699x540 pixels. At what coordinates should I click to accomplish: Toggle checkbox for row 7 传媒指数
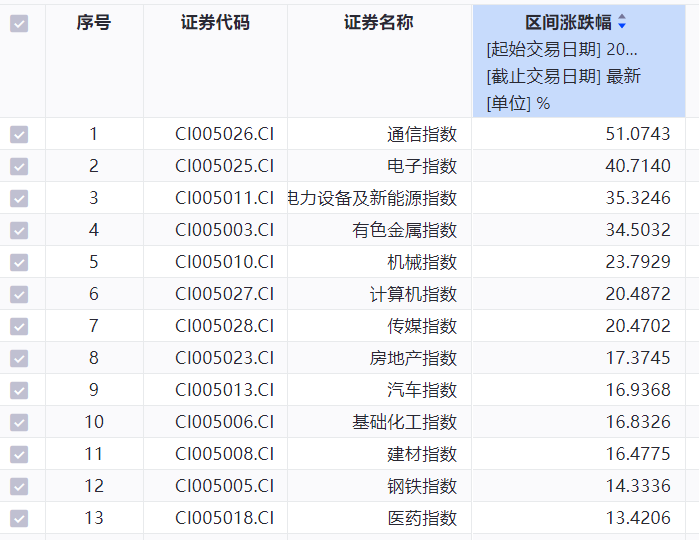(19, 326)
